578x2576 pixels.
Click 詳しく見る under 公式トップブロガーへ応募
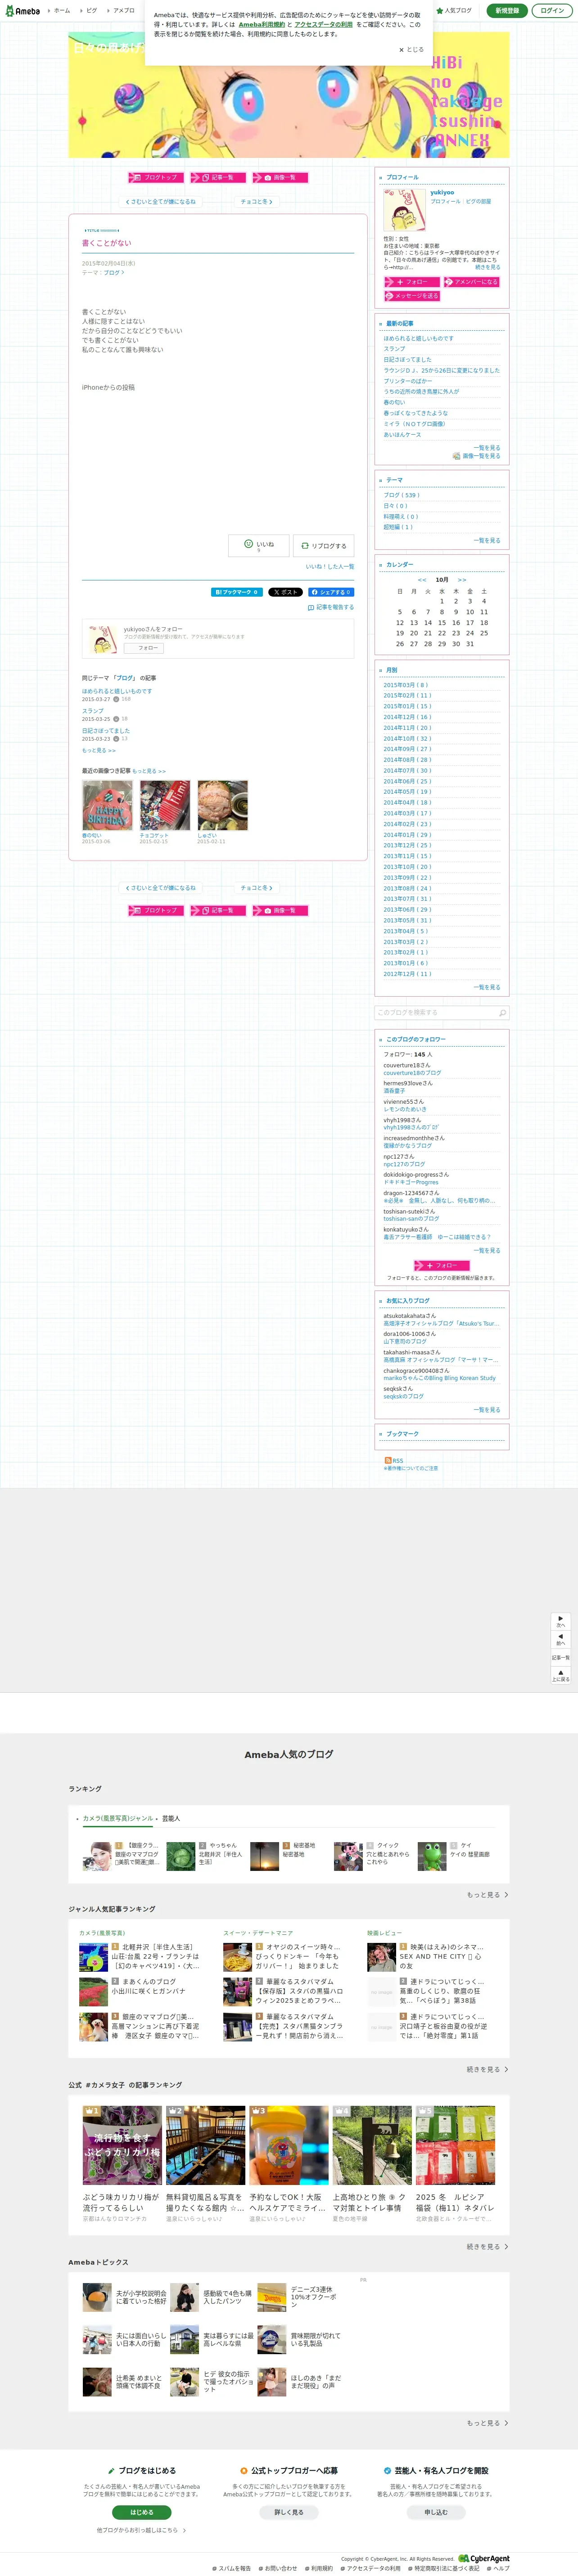[x=289, y=2512]
